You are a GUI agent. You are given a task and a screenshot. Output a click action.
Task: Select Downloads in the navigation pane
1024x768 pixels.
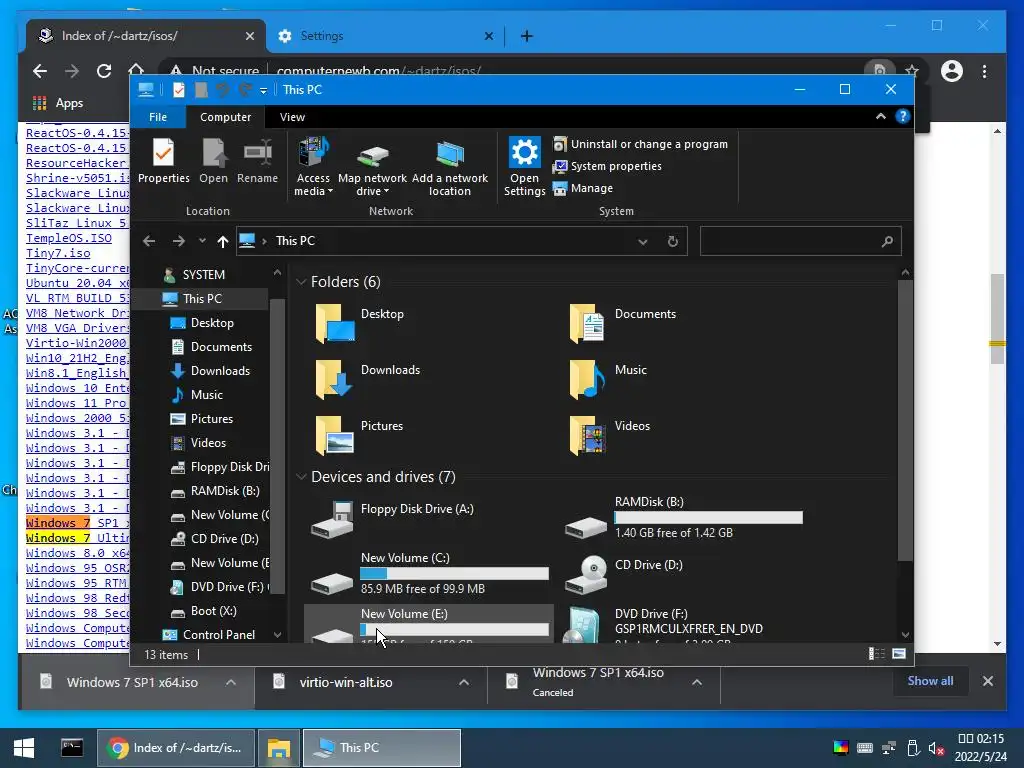[220, 371]
